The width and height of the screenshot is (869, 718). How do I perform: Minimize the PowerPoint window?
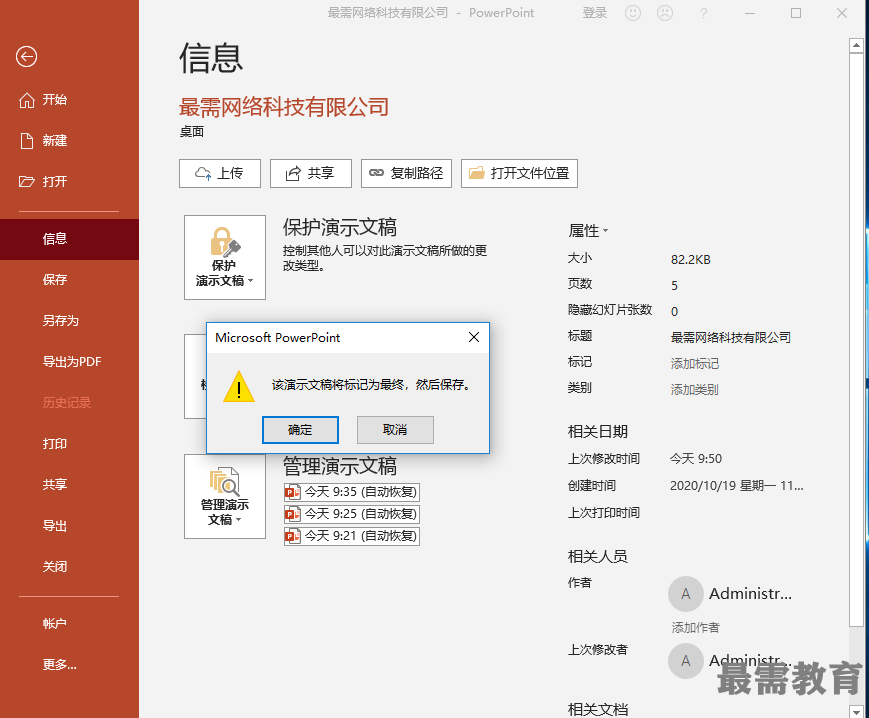point(750,13)
